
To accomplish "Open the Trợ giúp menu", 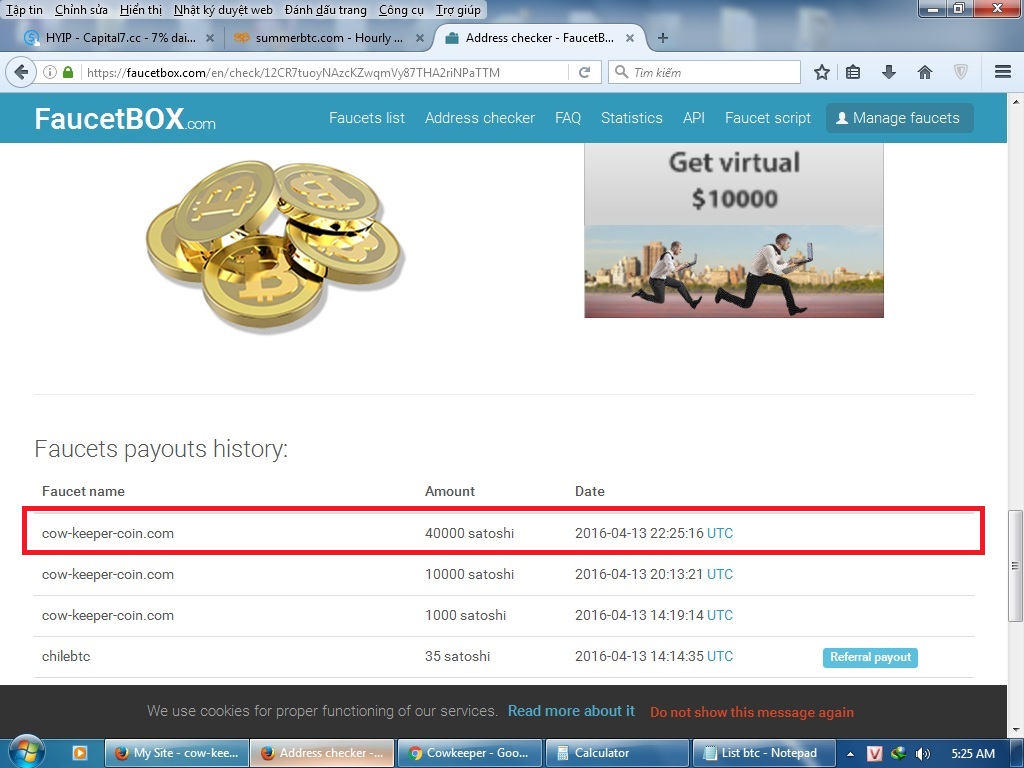I will coord(458,10).
